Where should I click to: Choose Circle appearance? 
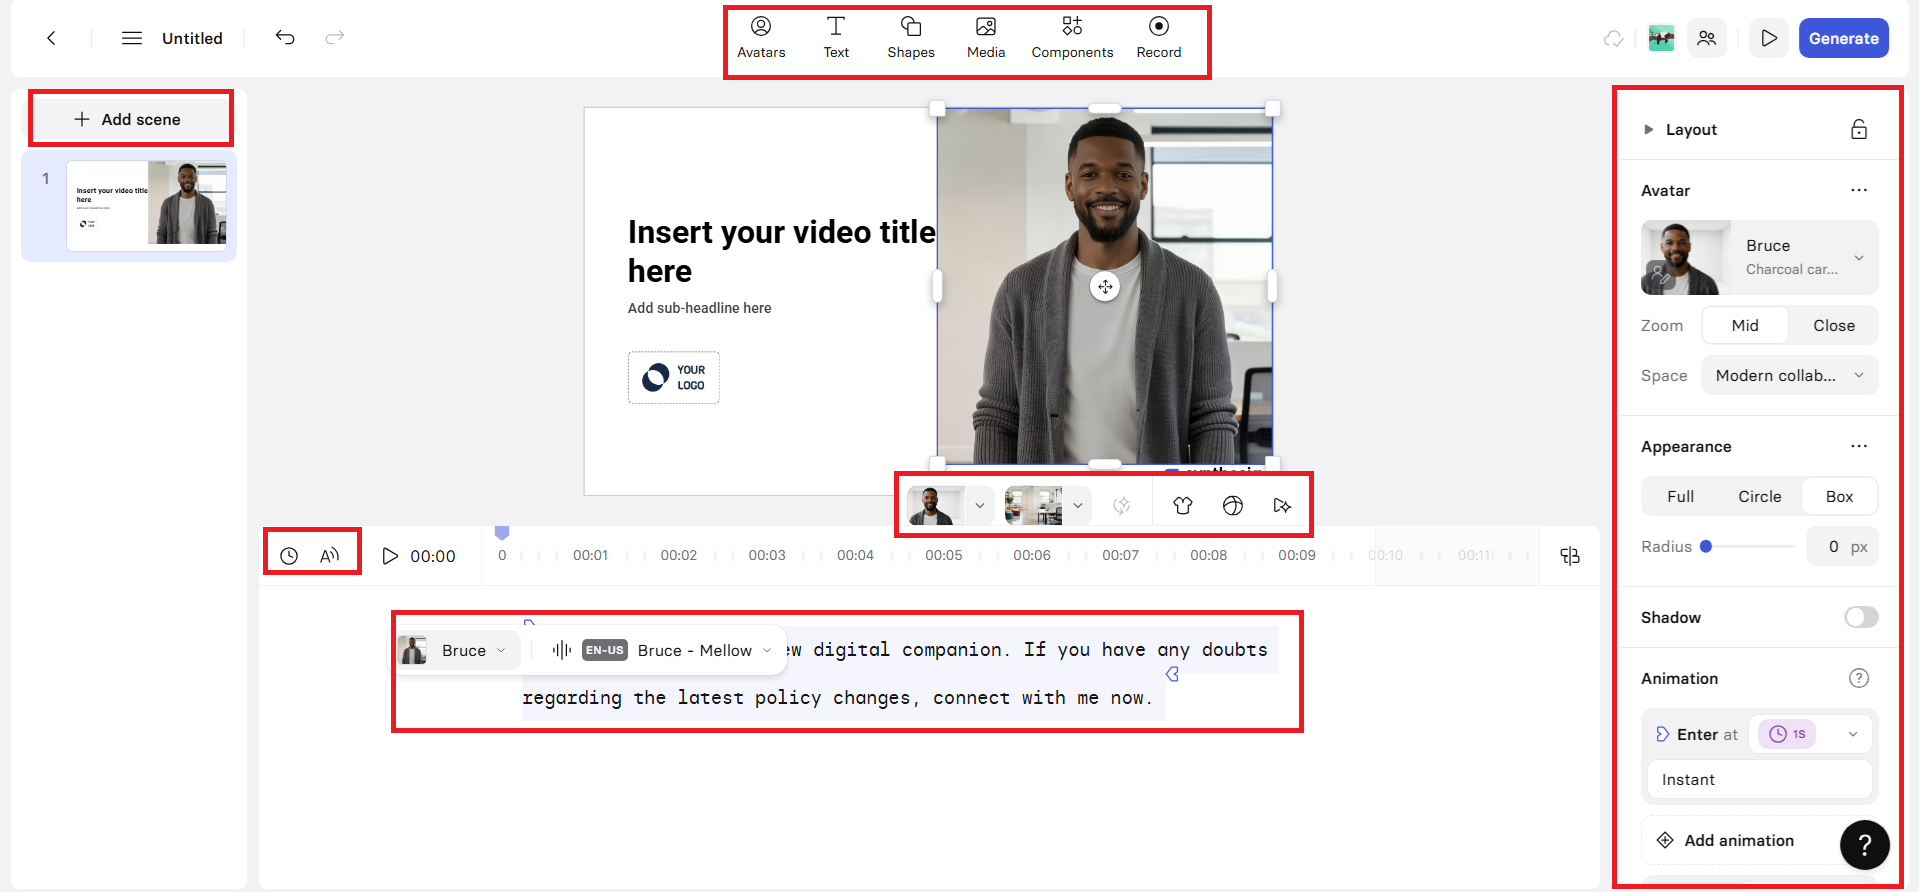coord(1760,496)
